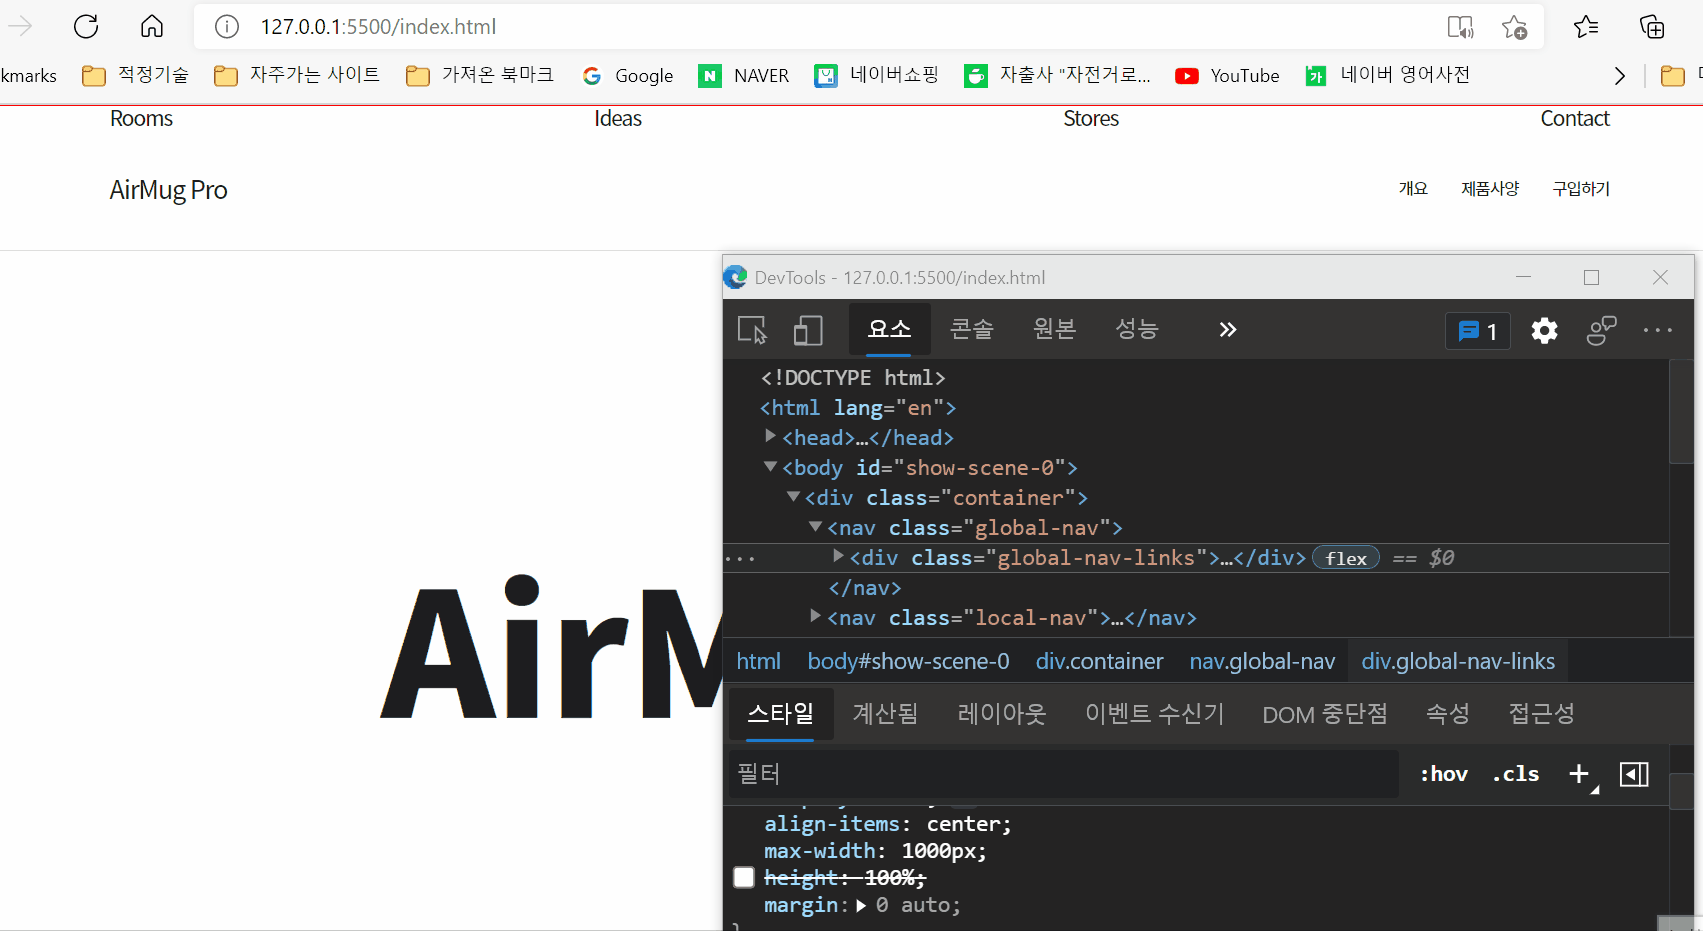Screen dimensions: 1703x931
Task: Open the issues counter badge
Action: (1477, 331)
